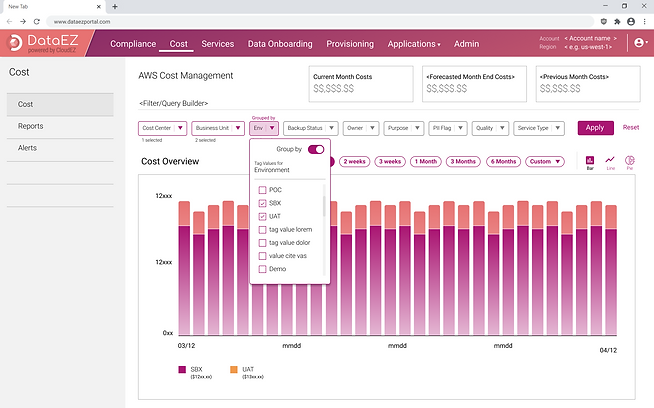Open the Compliance tab

[x=133, y=44]
